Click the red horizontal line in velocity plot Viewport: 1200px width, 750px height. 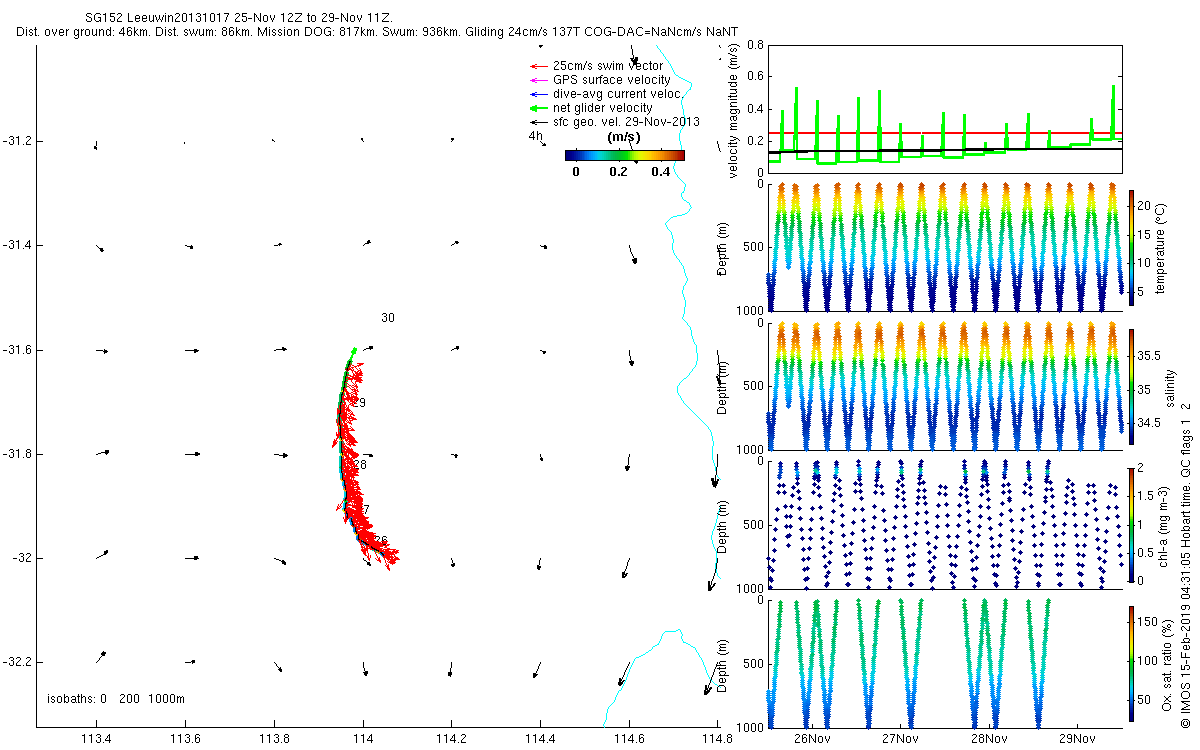(945, 133)
